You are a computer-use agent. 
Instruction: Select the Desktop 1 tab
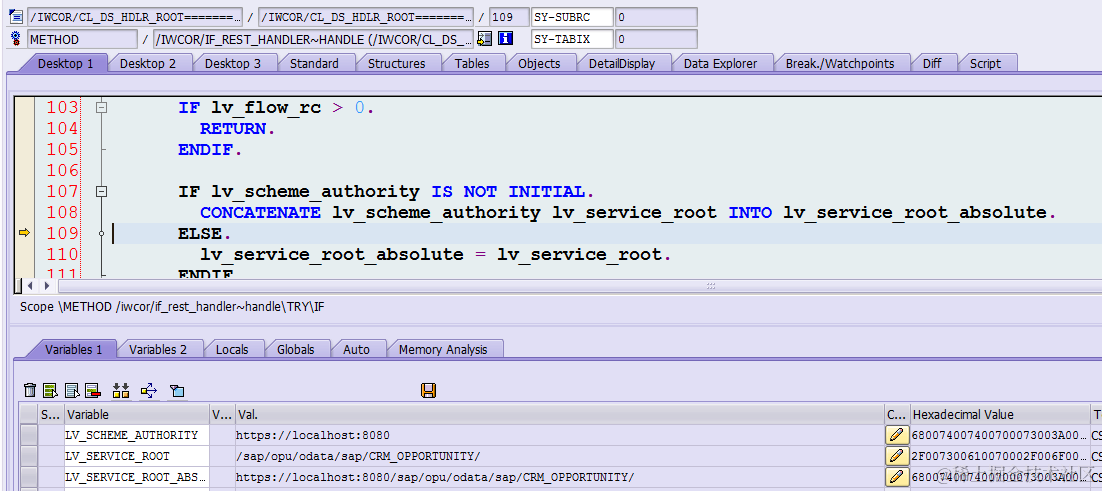65,63
